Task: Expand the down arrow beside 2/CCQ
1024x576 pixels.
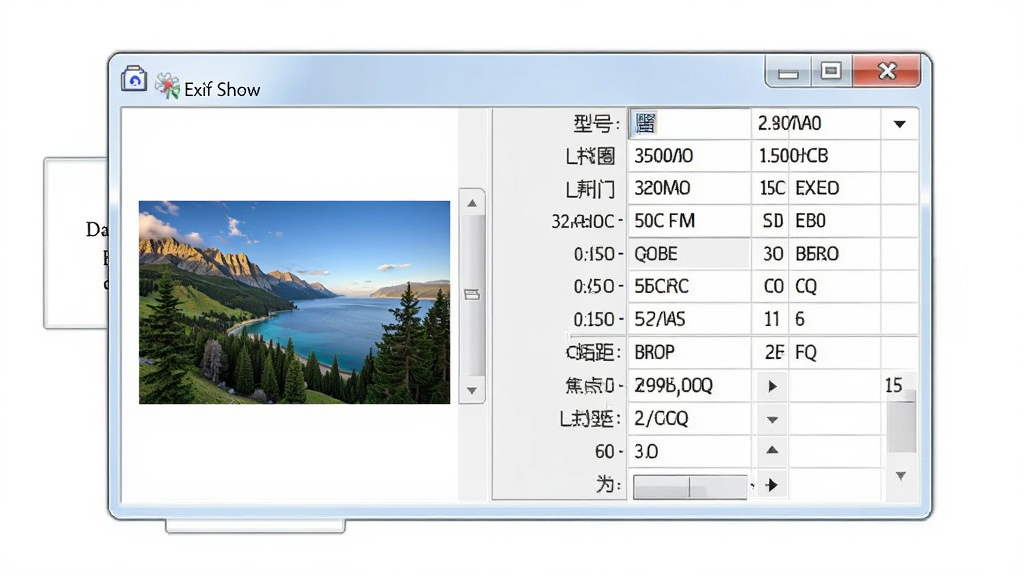Action: 772,419
